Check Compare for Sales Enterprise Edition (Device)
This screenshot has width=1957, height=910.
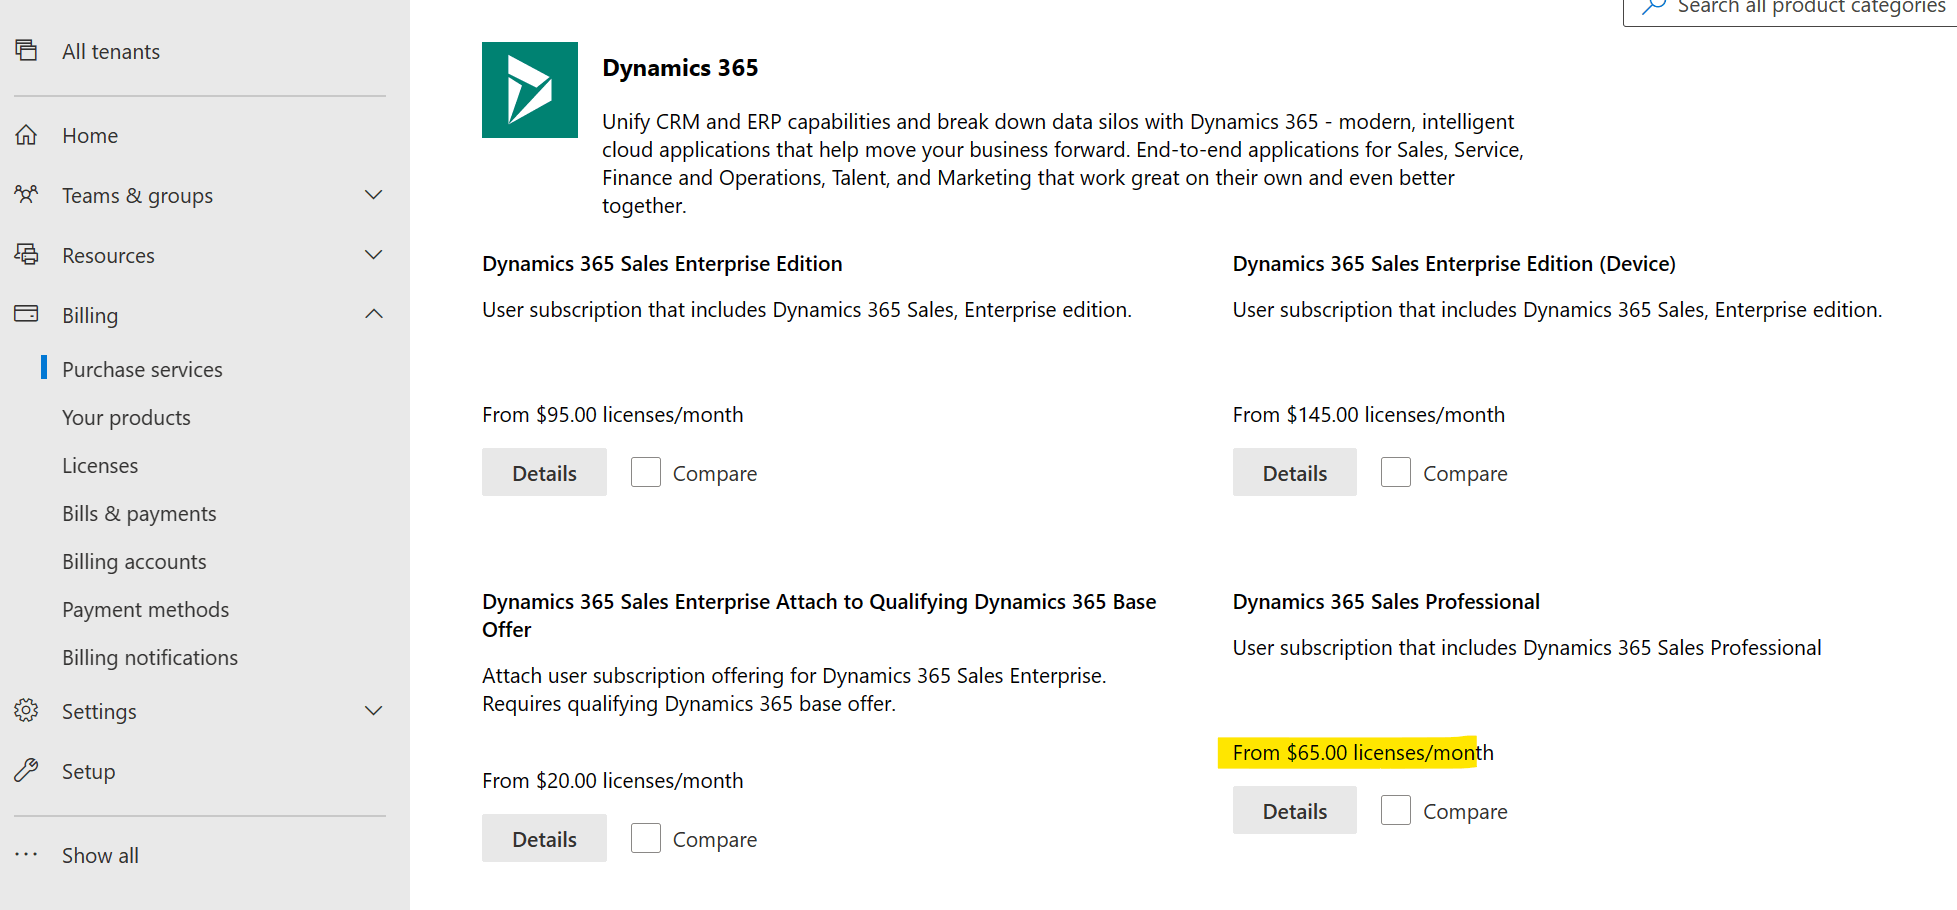[1396, 472]
